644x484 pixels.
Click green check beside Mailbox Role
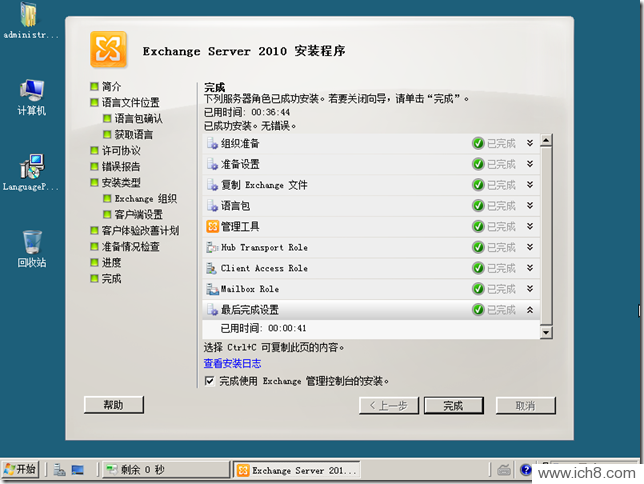point(478,289)
